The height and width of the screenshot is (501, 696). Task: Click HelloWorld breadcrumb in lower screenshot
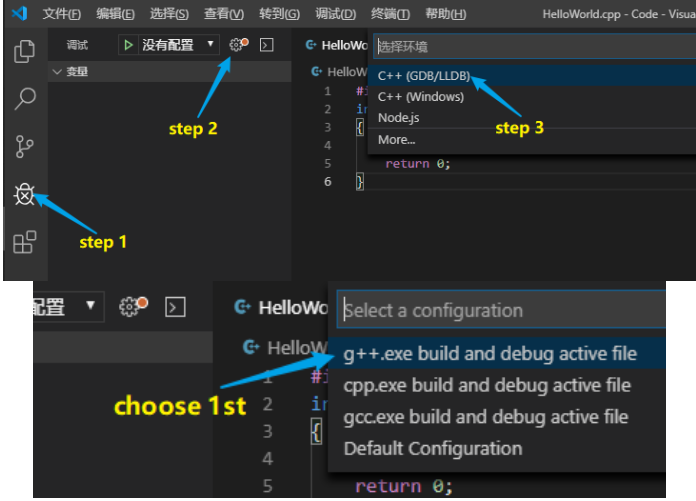[x=285, y=347]
